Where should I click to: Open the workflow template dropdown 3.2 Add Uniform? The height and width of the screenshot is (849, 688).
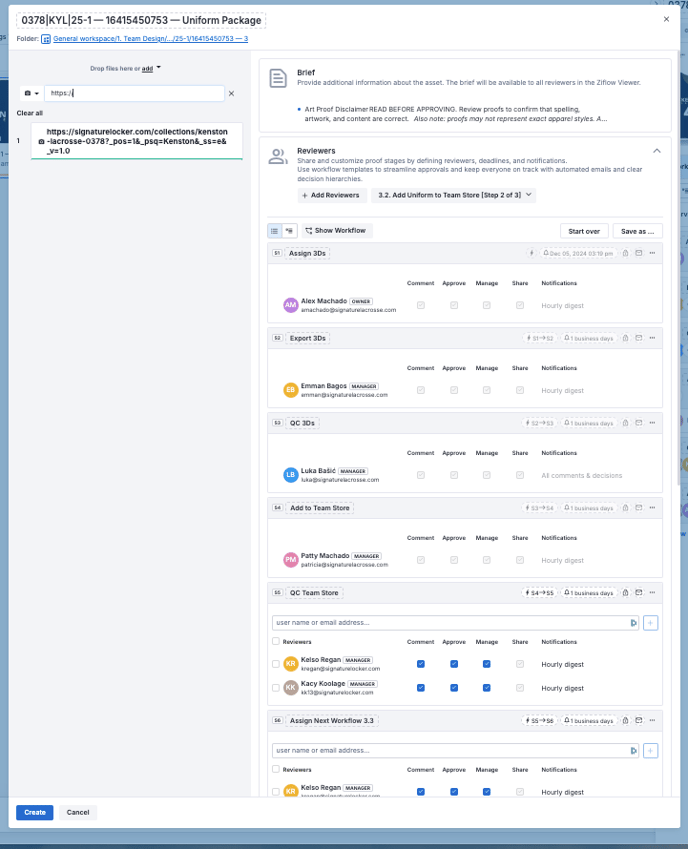(453, 195)
